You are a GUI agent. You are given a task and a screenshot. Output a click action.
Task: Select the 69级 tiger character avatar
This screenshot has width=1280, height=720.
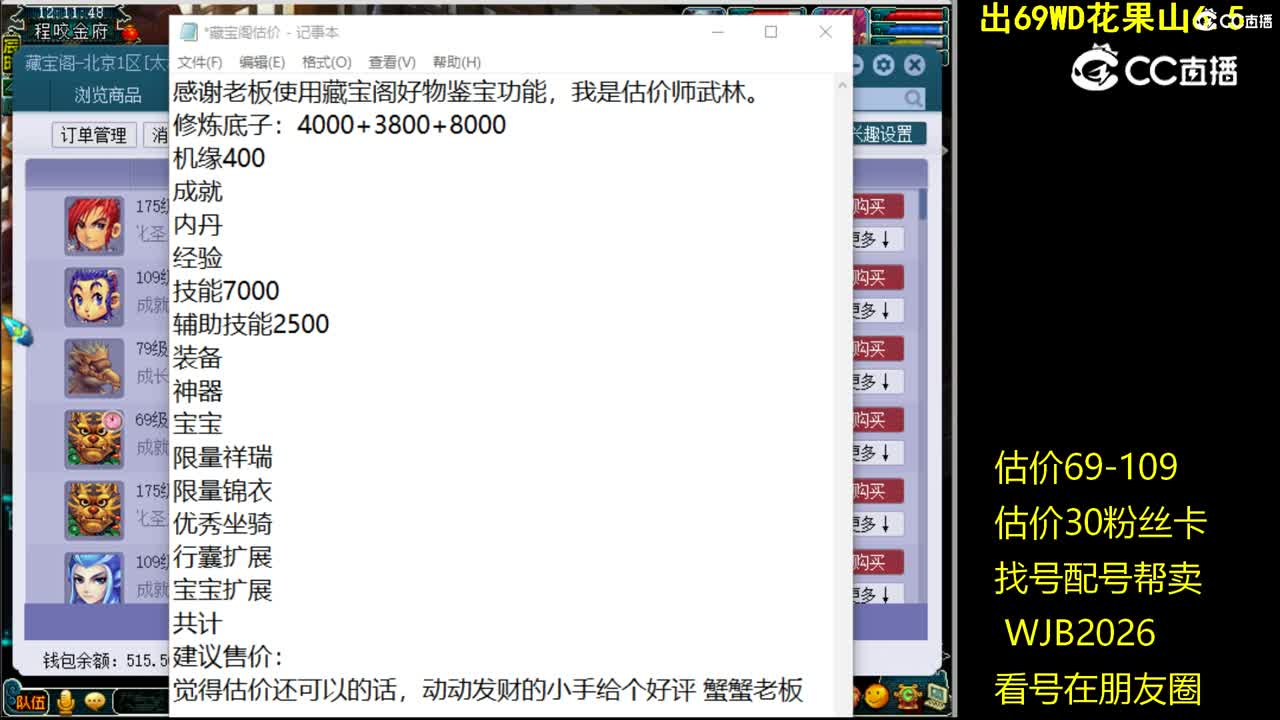pos(95,439)
